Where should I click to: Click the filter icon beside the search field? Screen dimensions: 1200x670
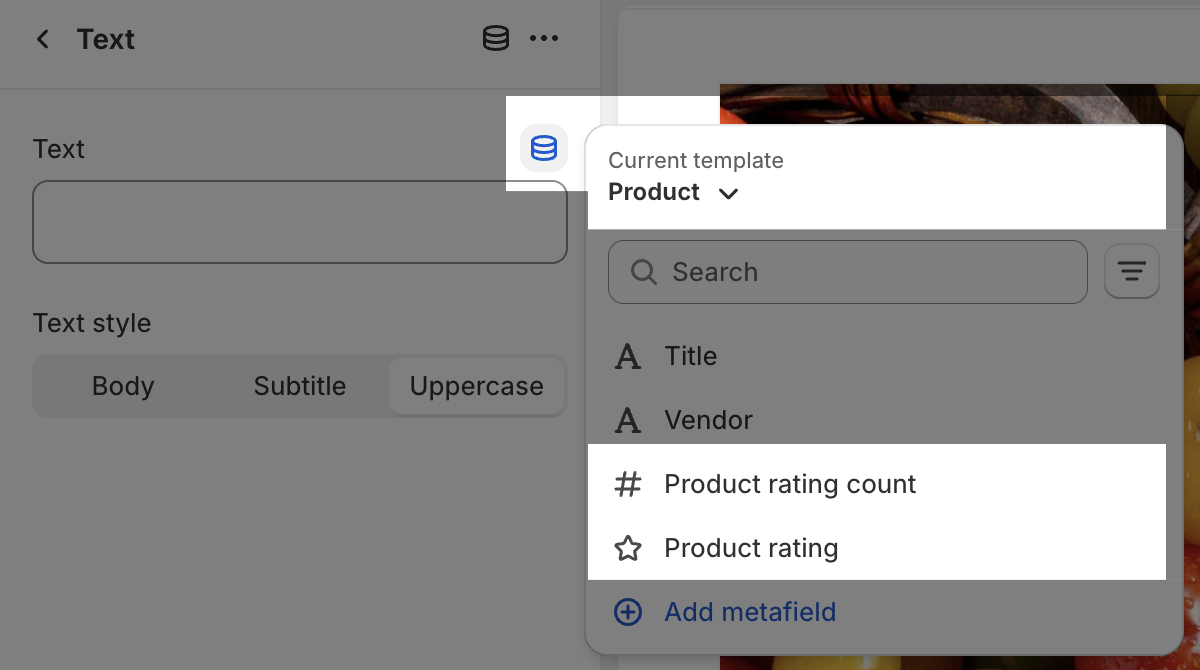(1131, 271)
